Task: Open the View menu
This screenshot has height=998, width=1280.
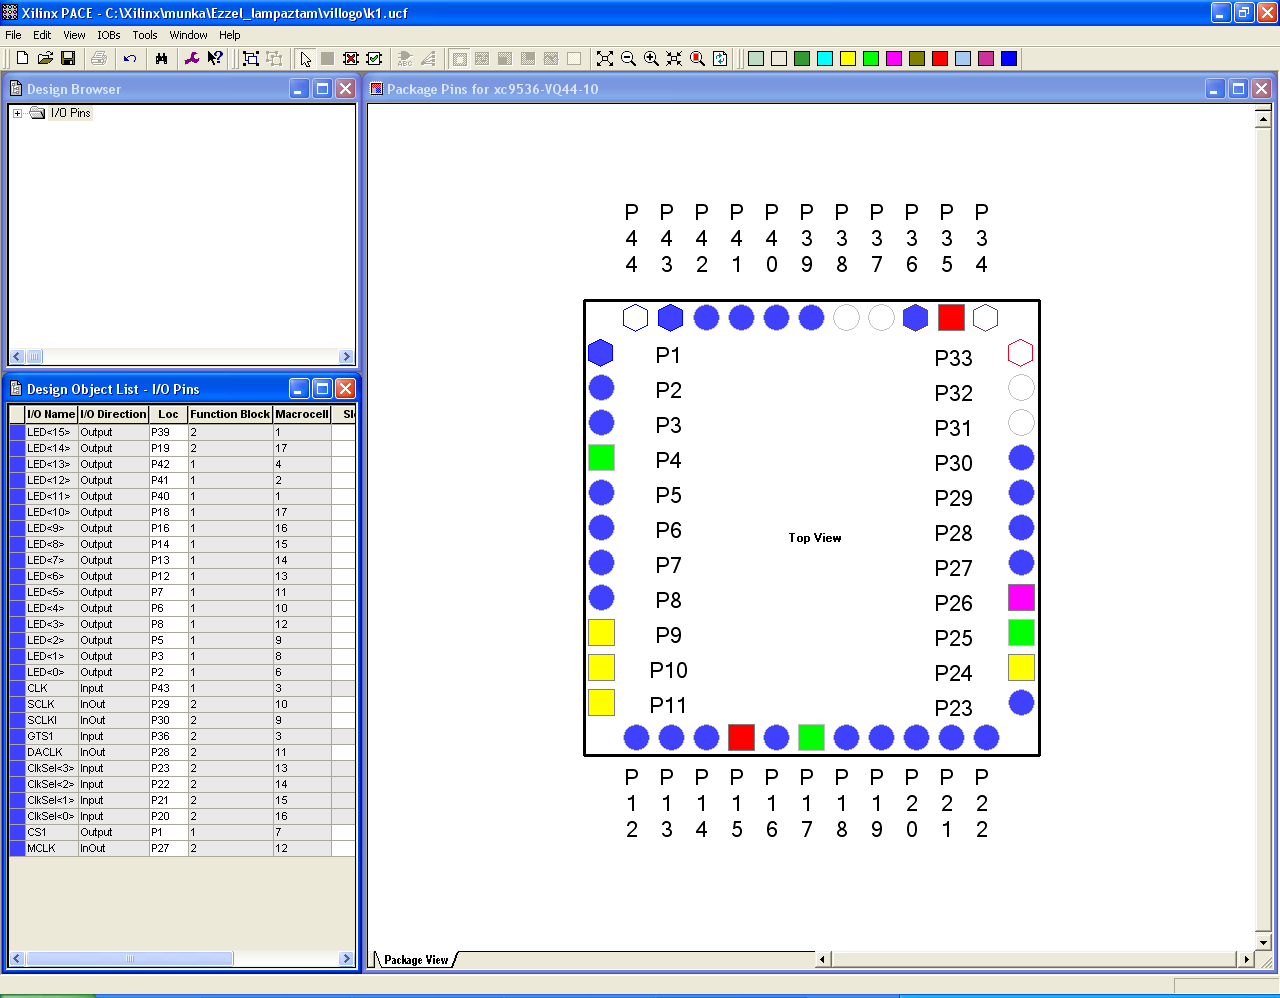Action: pos(74,35)
